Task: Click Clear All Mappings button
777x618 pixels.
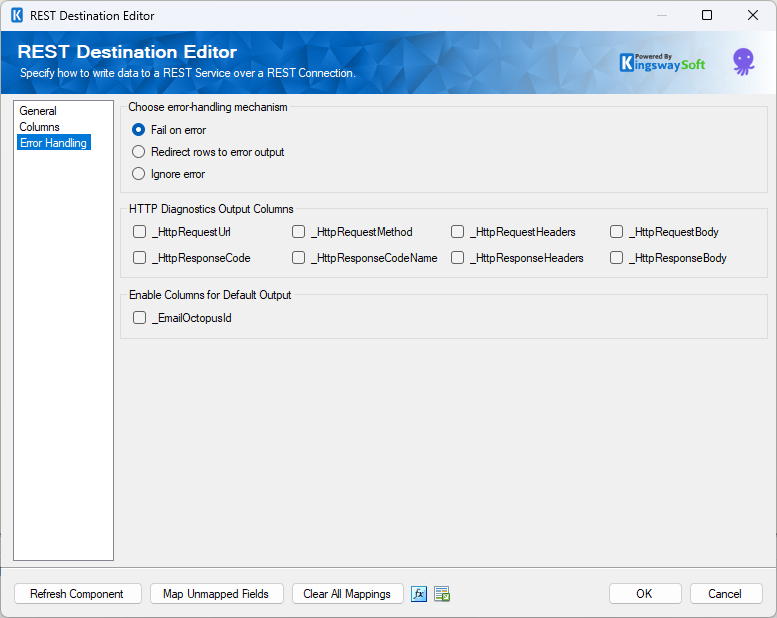Action: coord(347,594)
